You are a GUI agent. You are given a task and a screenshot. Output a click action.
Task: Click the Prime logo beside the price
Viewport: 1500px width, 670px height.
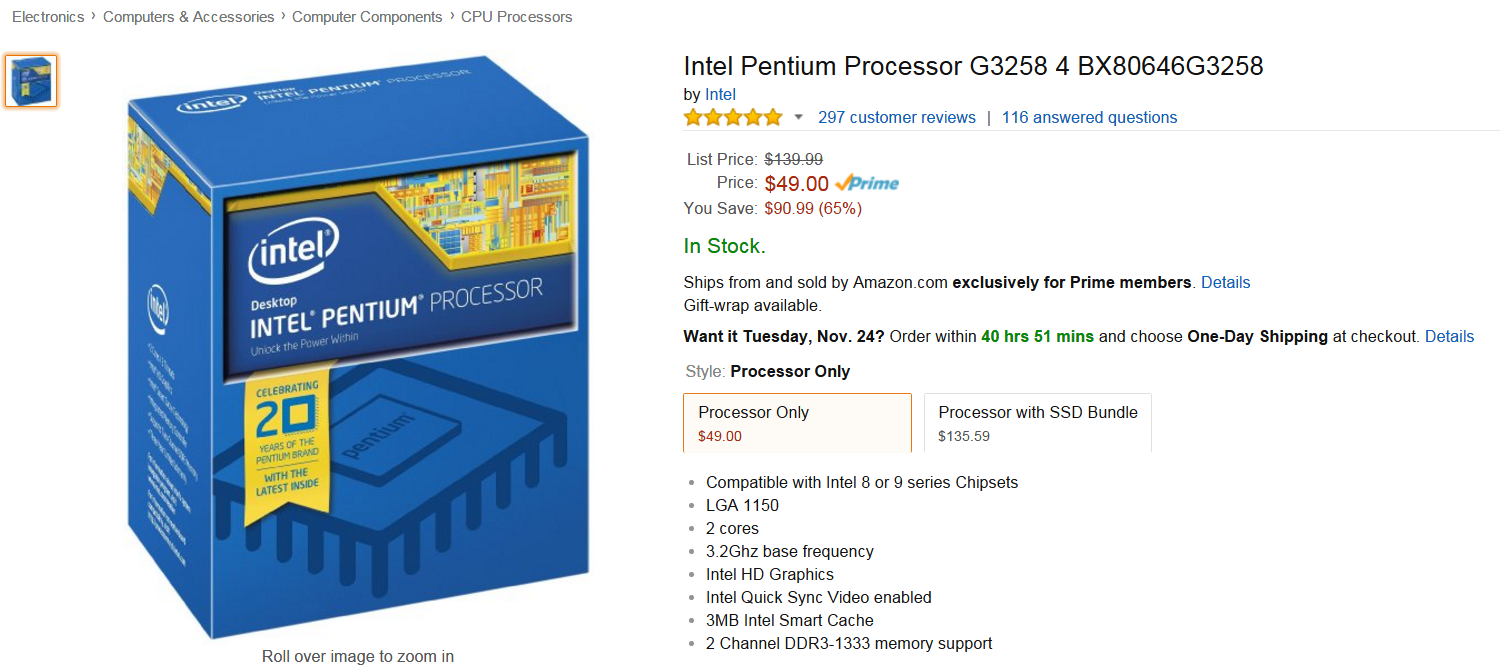coord(867,183)
